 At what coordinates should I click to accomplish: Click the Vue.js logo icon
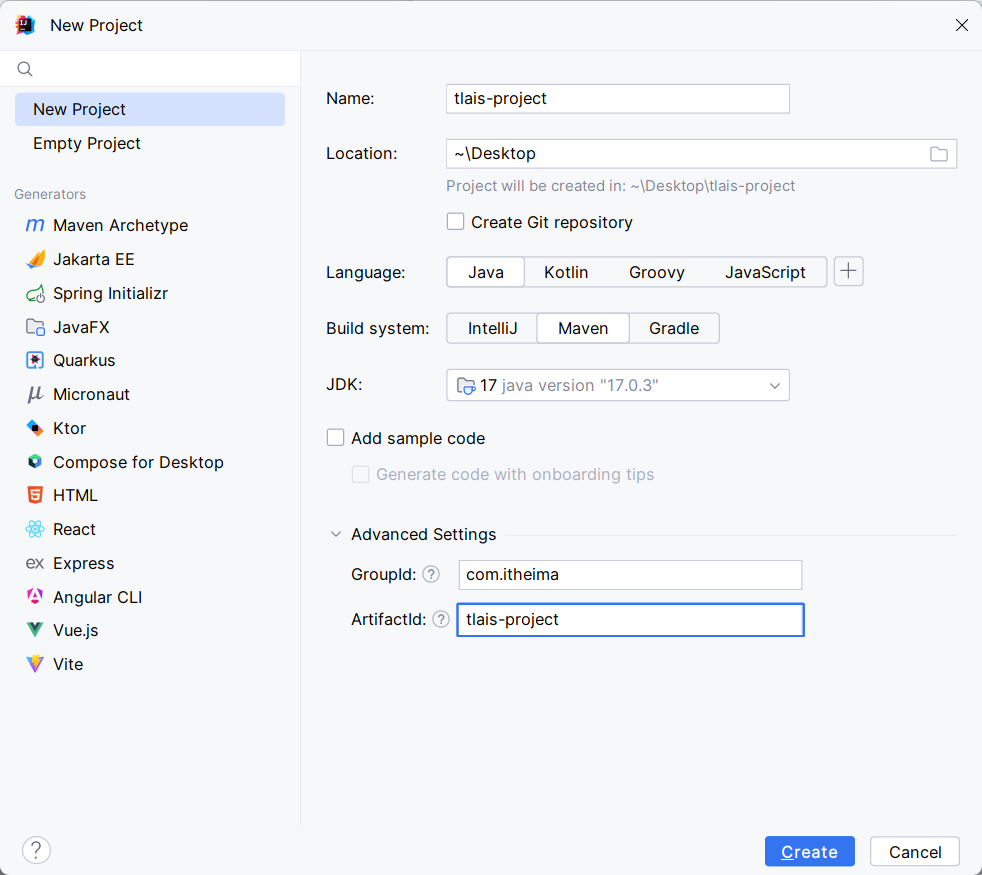click(35, 629)
